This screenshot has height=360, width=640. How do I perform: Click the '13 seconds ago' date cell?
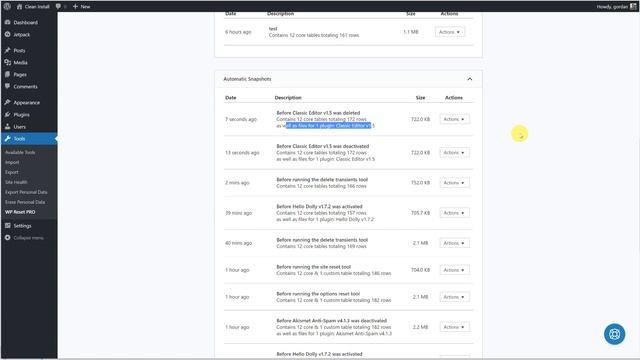click(242, 153)
